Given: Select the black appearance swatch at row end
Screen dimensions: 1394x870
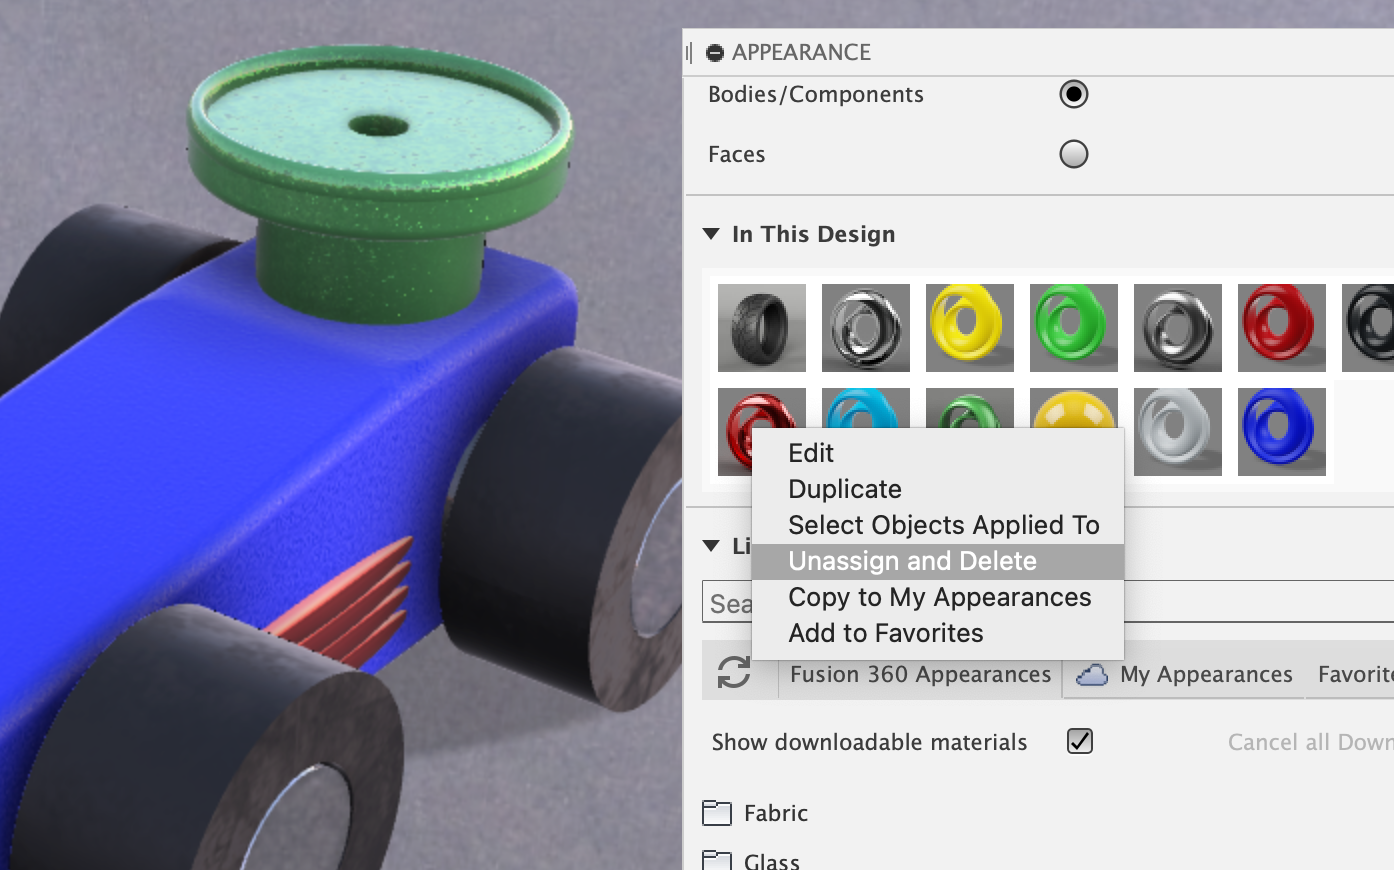Looking at the screenshot, I should click(1369, 328).
